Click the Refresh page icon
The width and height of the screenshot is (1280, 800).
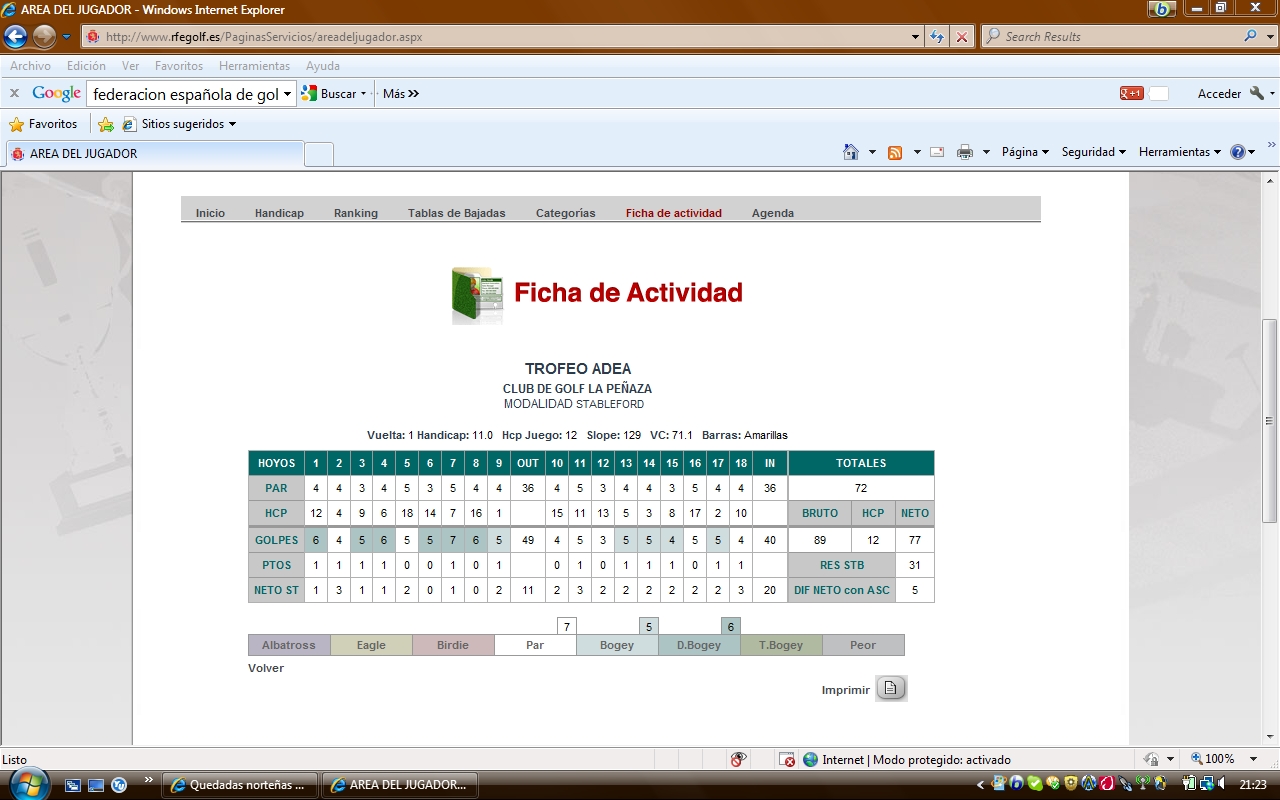pyautogui.click(x=937, y=37)
